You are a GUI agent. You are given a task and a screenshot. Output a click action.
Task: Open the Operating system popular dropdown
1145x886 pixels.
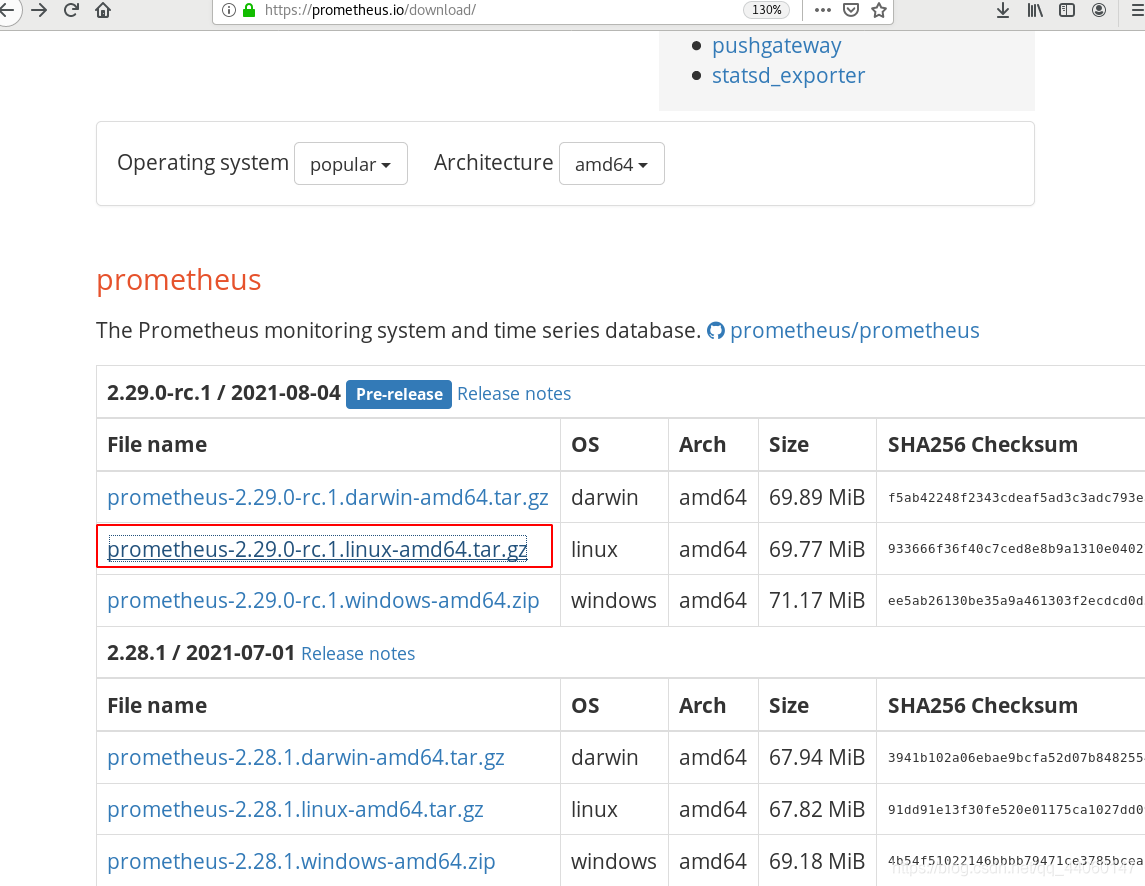tap(351, 164)
